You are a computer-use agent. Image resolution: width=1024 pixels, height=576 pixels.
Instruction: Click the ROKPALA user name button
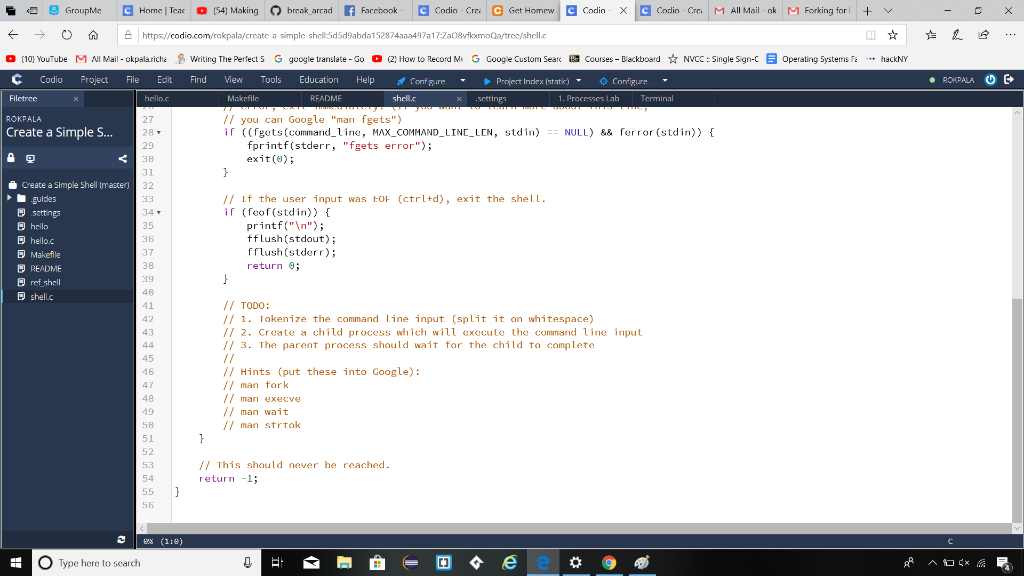coord(958,80)
